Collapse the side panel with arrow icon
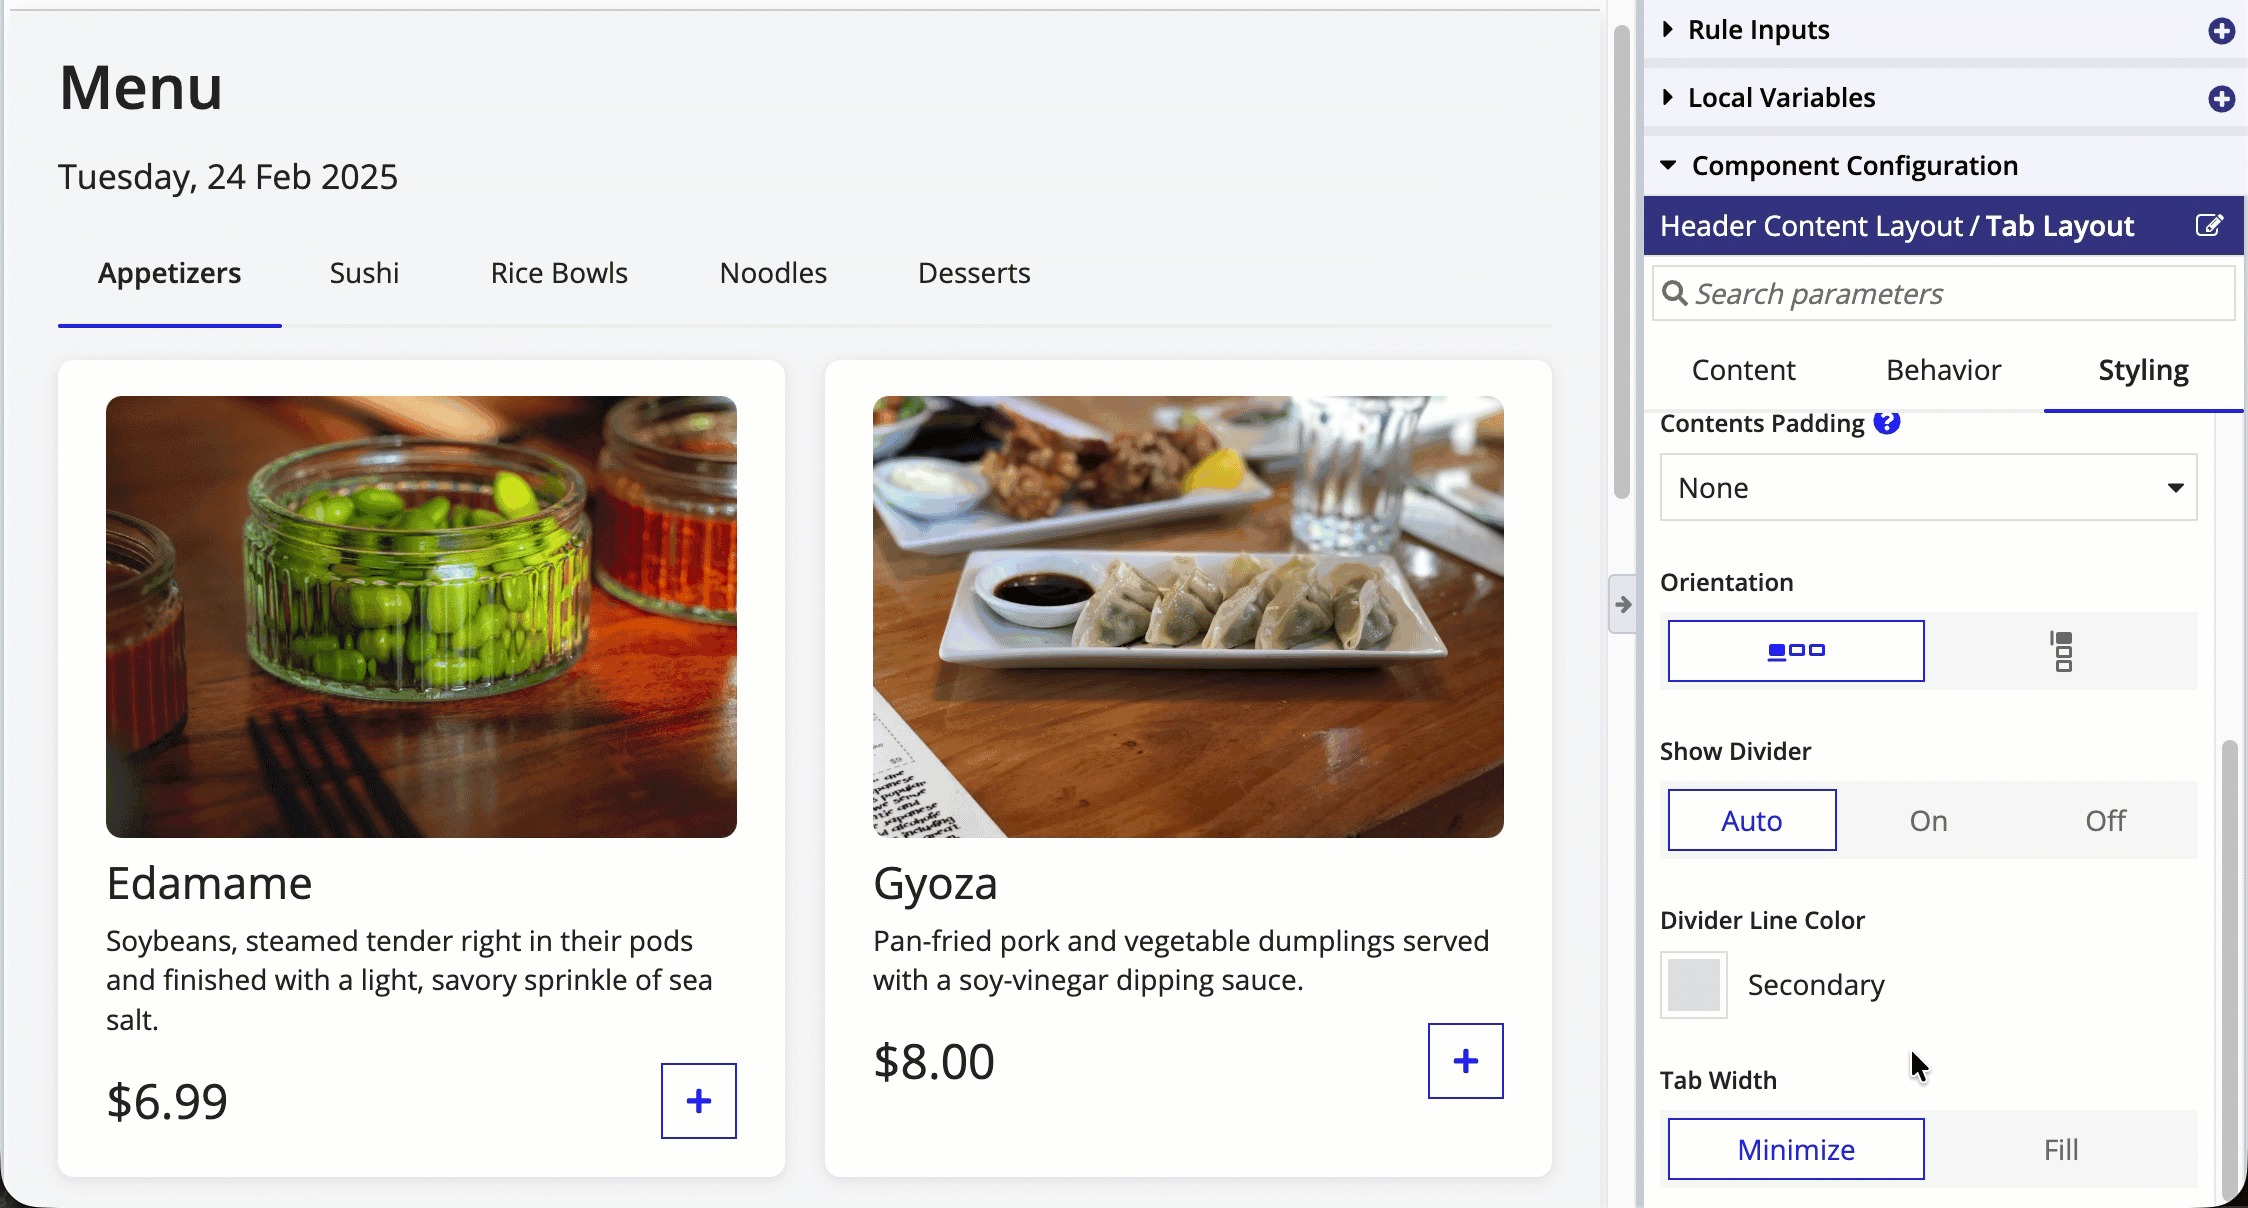The image size is (2248, 1208). (x=1622, y=604)
